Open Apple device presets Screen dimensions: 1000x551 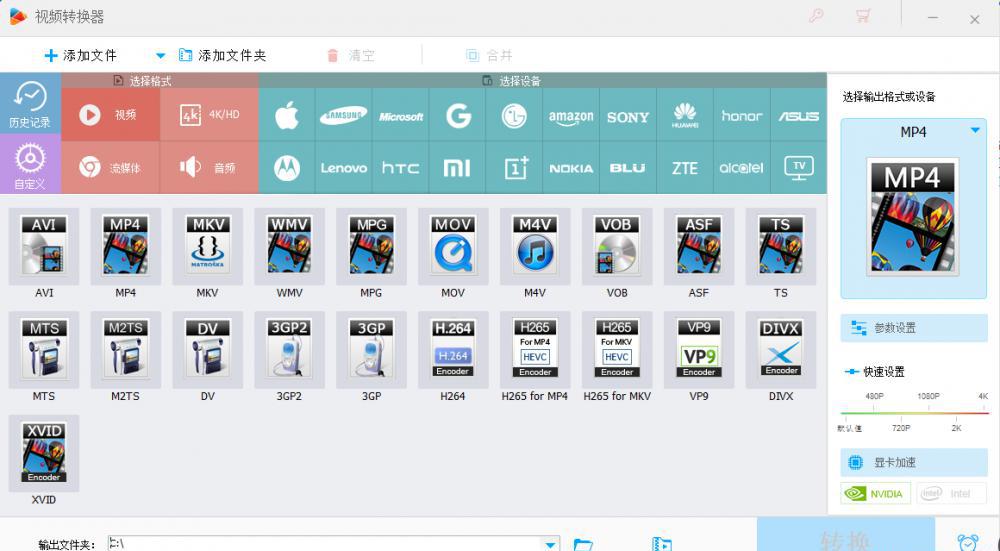[x=287, y=115]
